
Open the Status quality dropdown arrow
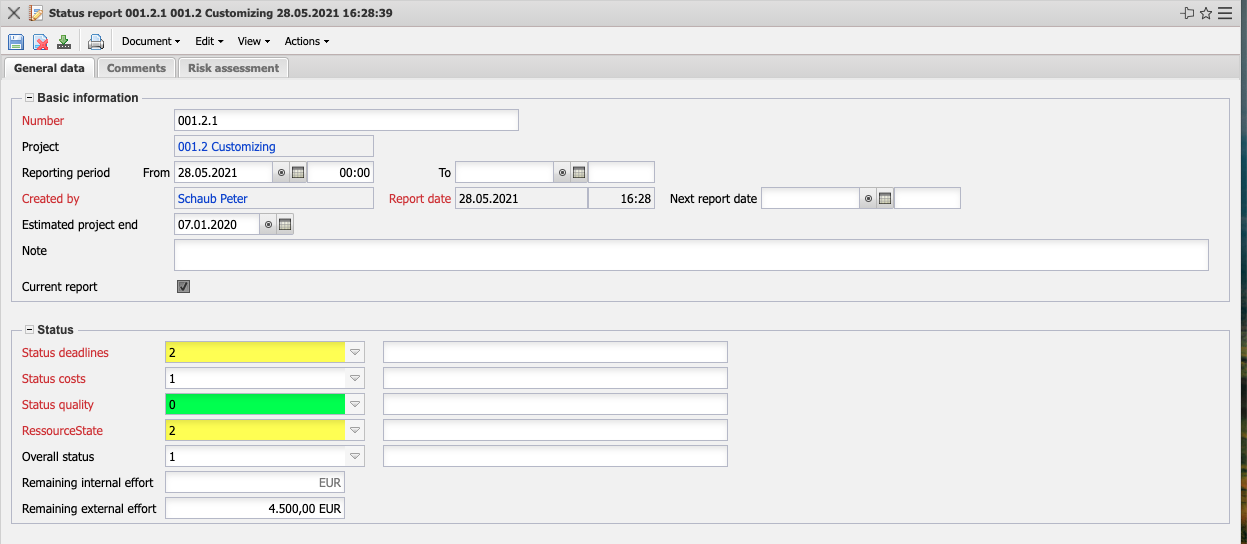[354, 405]
